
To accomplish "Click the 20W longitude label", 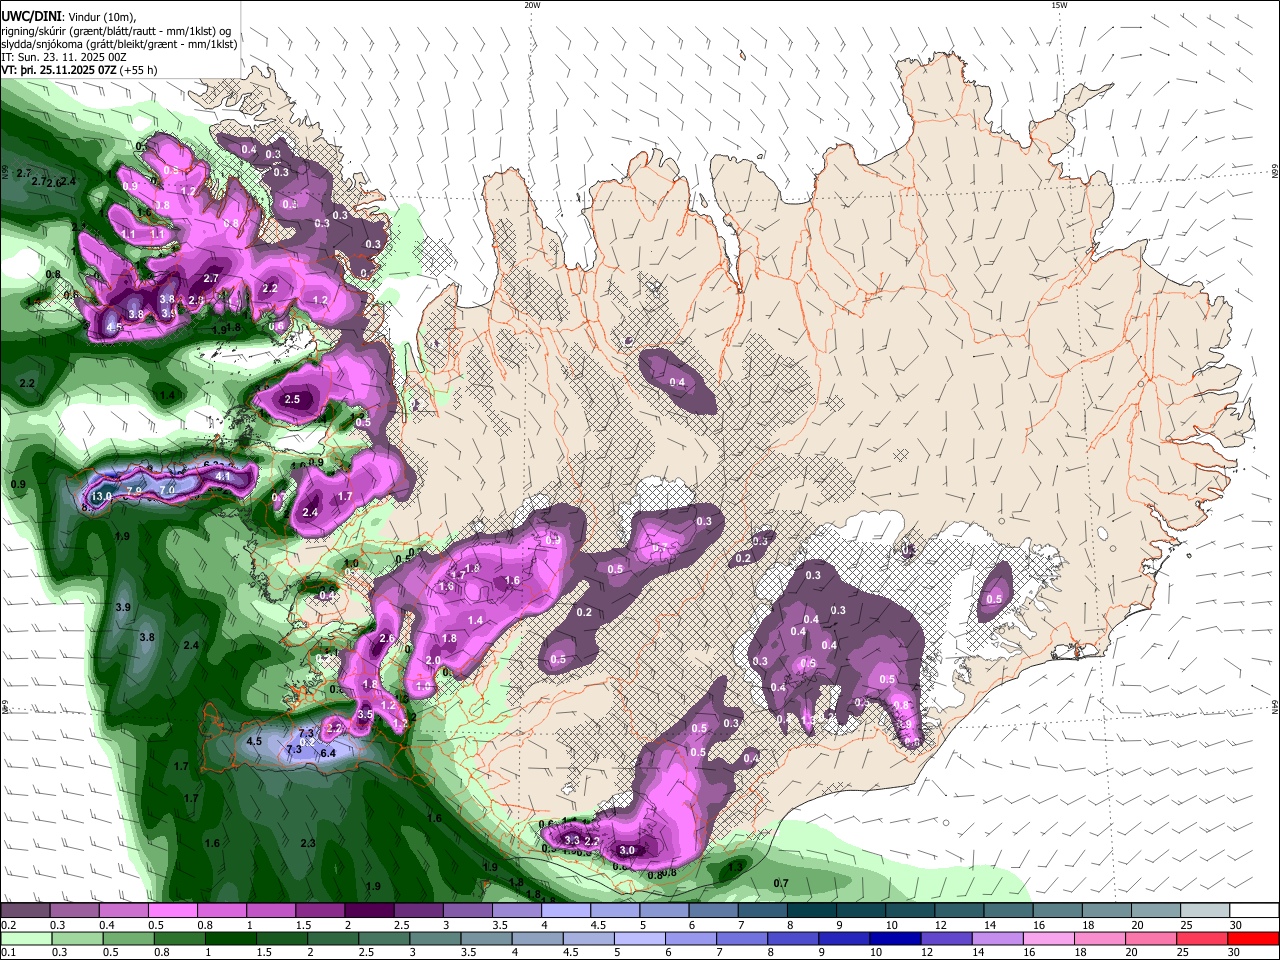I will click(532, 5).
